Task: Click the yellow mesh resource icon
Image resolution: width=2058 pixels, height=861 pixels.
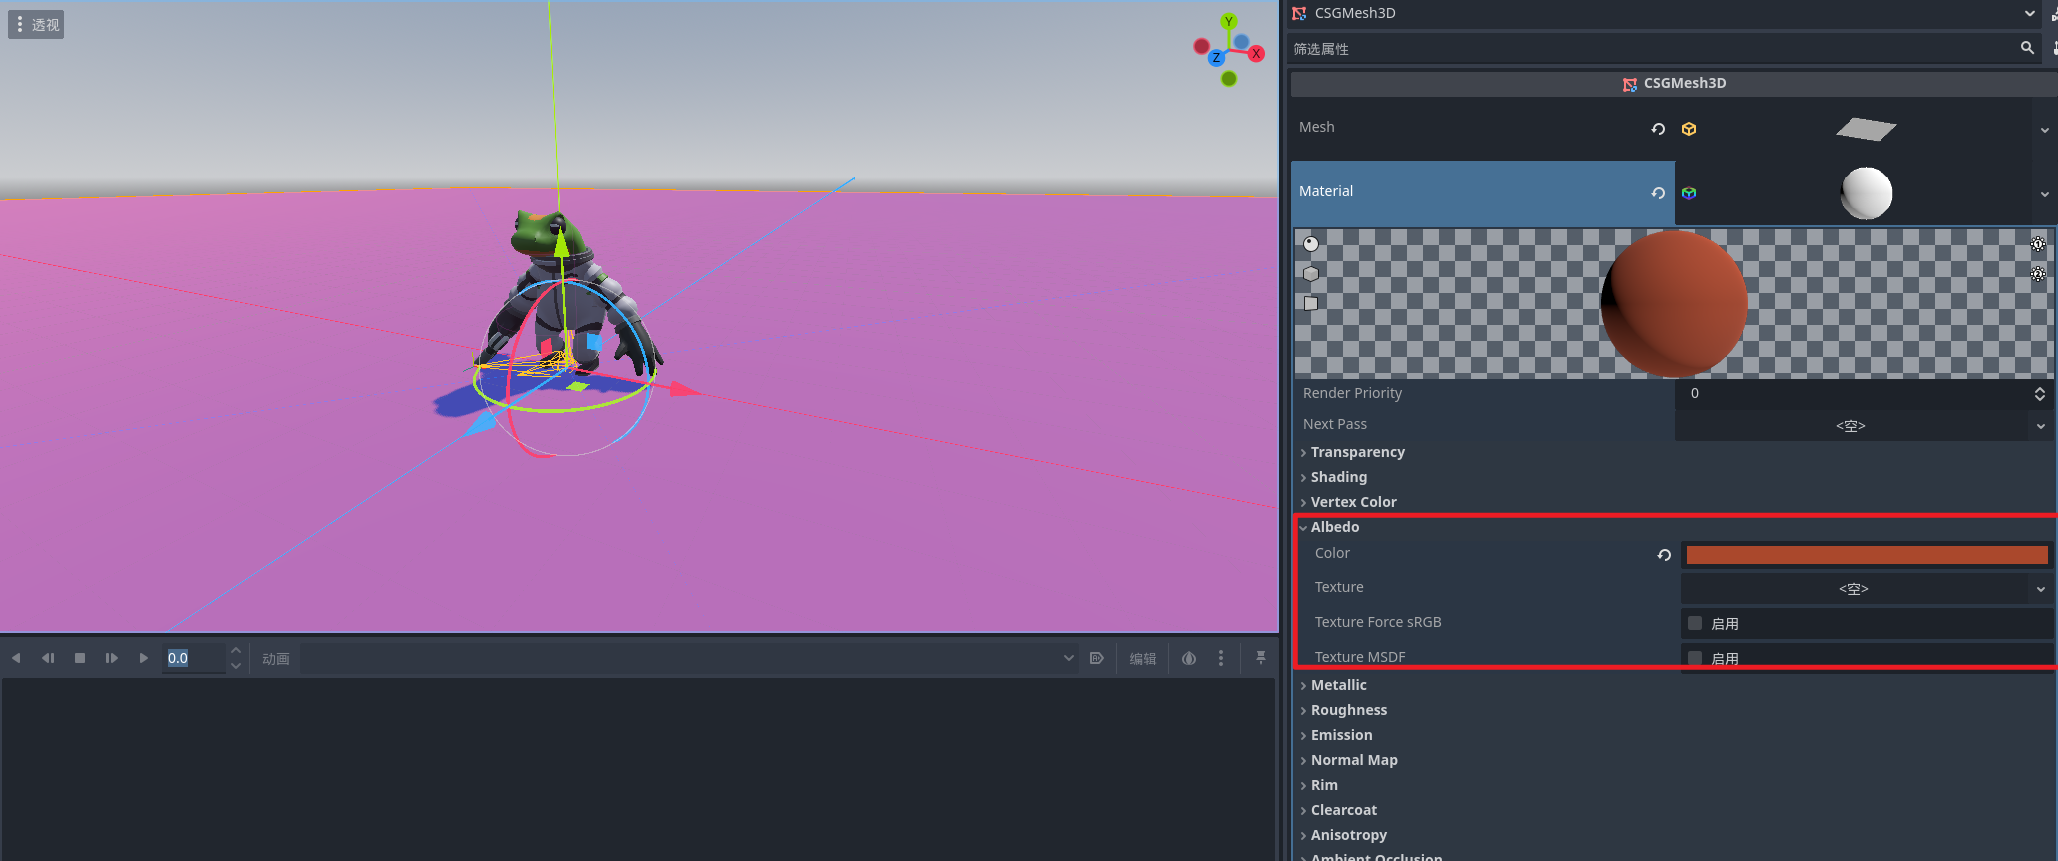Action: tap(1689, 129)
